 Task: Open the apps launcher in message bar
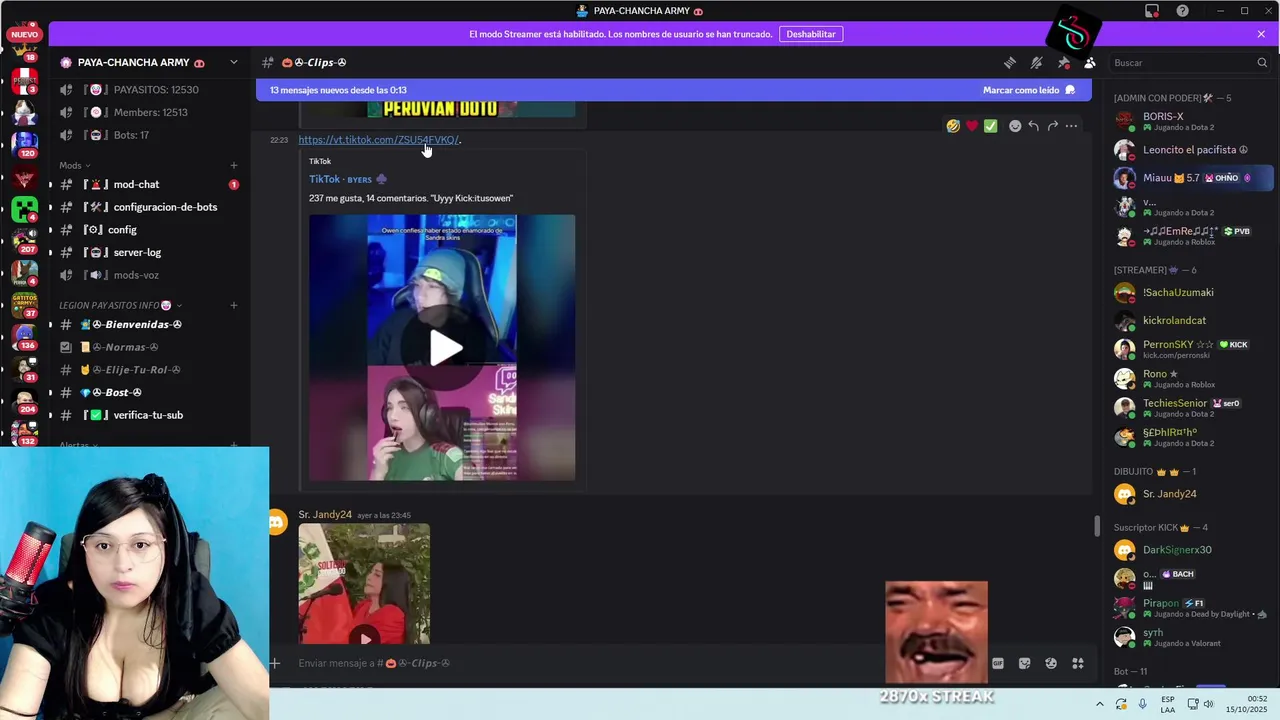[x=1078, y=663]
